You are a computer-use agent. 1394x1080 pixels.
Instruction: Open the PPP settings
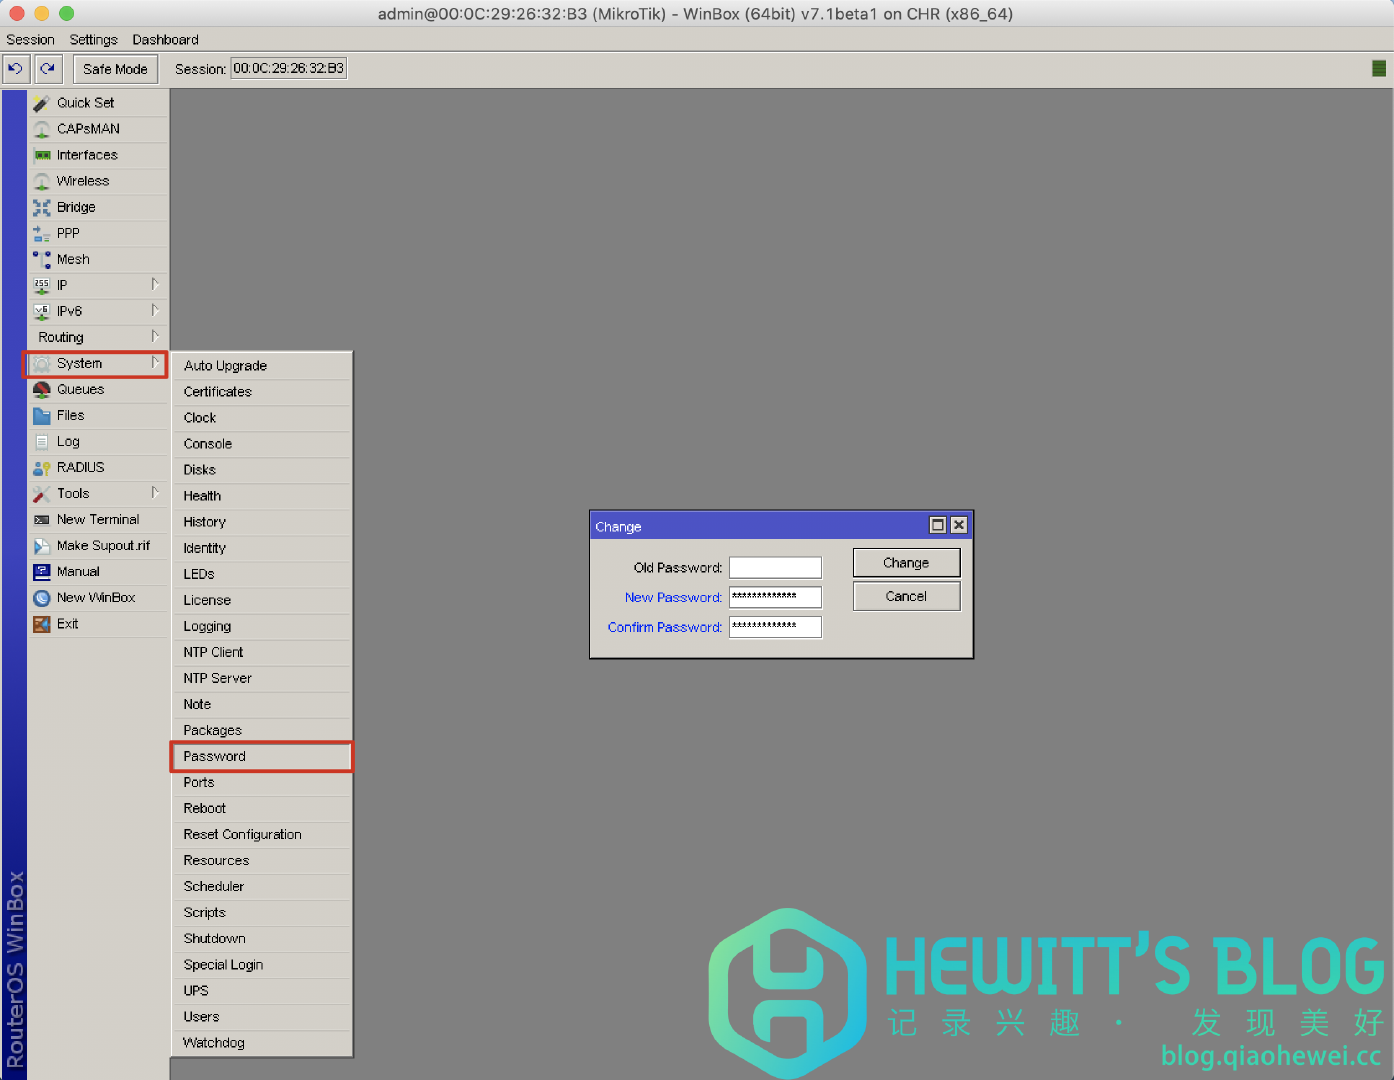[70, 233]
